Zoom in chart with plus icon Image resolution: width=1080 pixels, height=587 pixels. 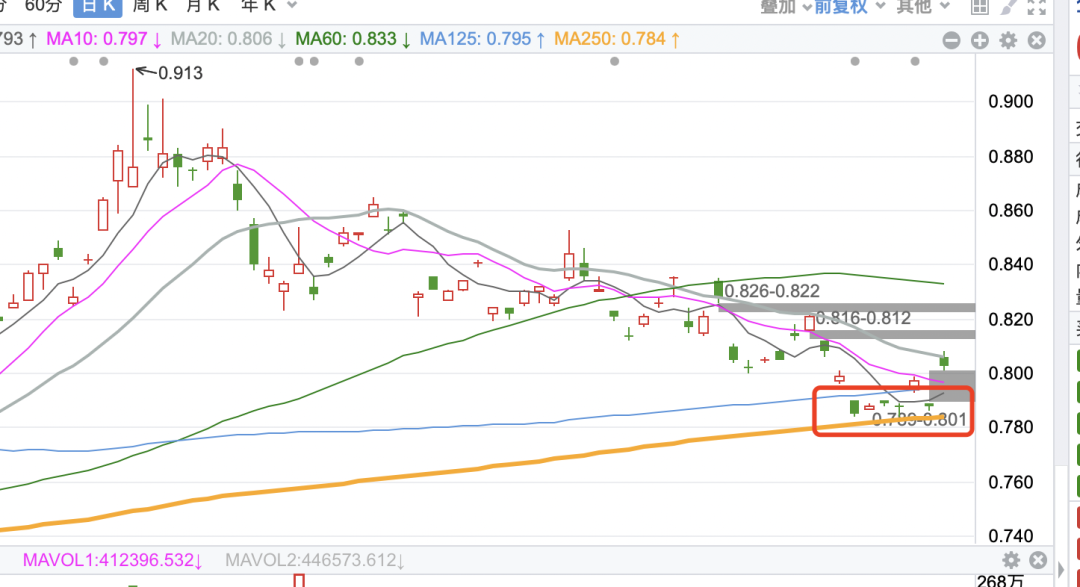pos(979,41)
